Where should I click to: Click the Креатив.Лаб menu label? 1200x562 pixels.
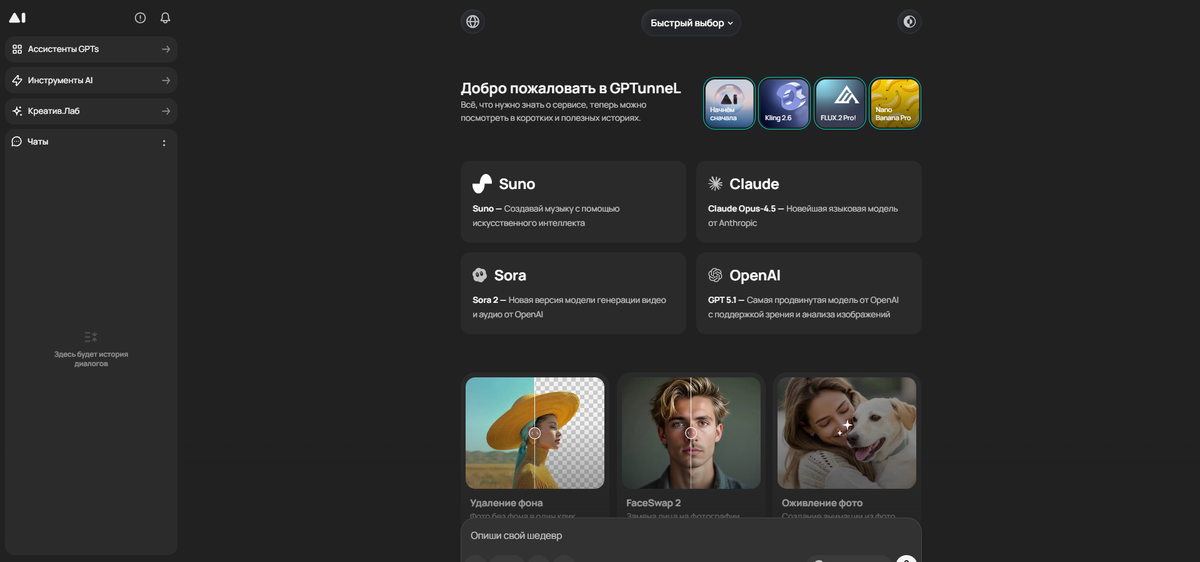pyautogui.click(x=54, y=111)
